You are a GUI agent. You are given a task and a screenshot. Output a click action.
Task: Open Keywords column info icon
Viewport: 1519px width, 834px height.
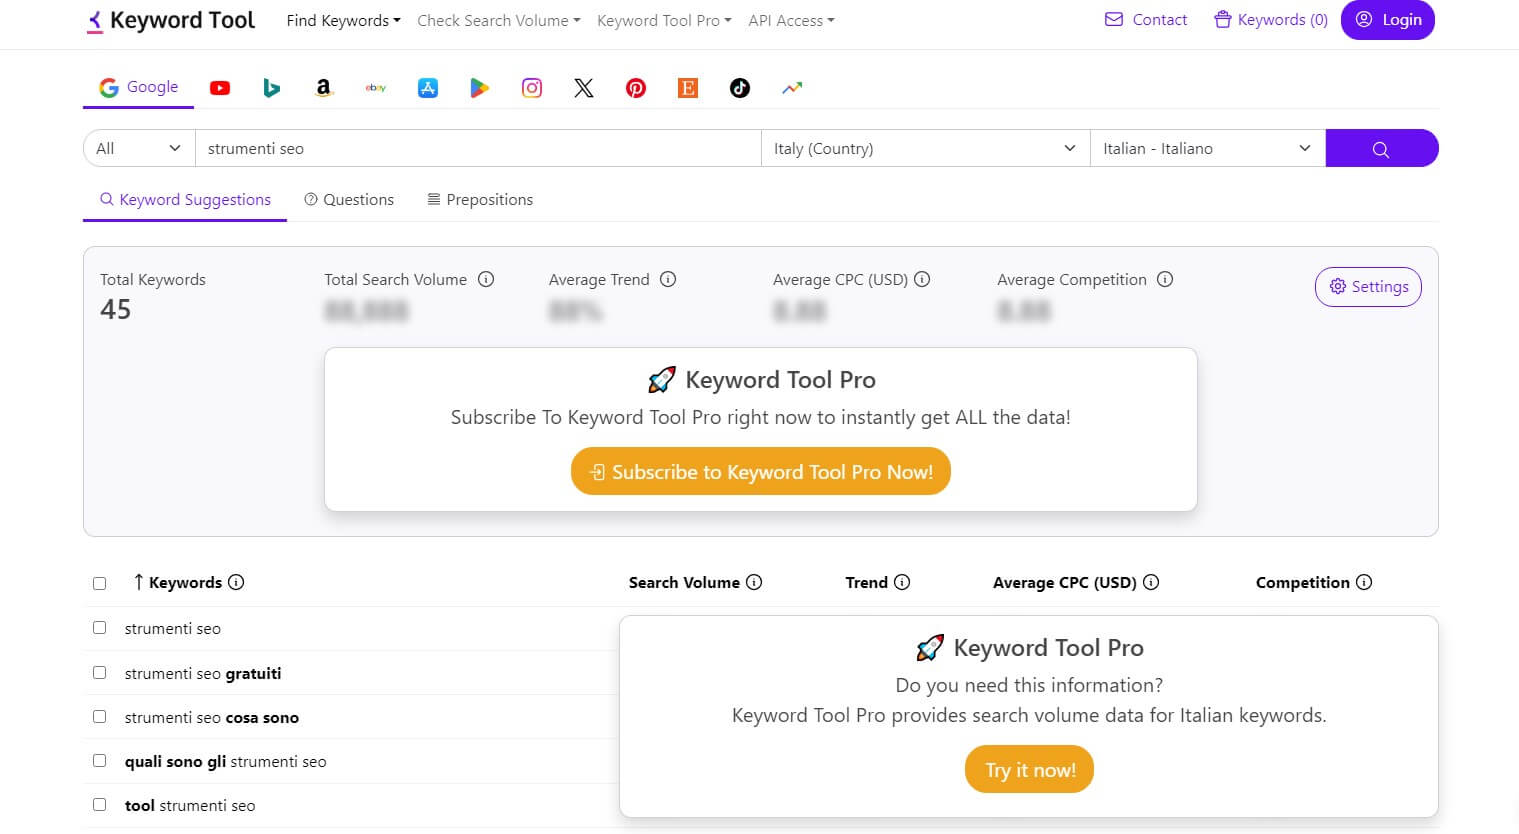(236, 582)
